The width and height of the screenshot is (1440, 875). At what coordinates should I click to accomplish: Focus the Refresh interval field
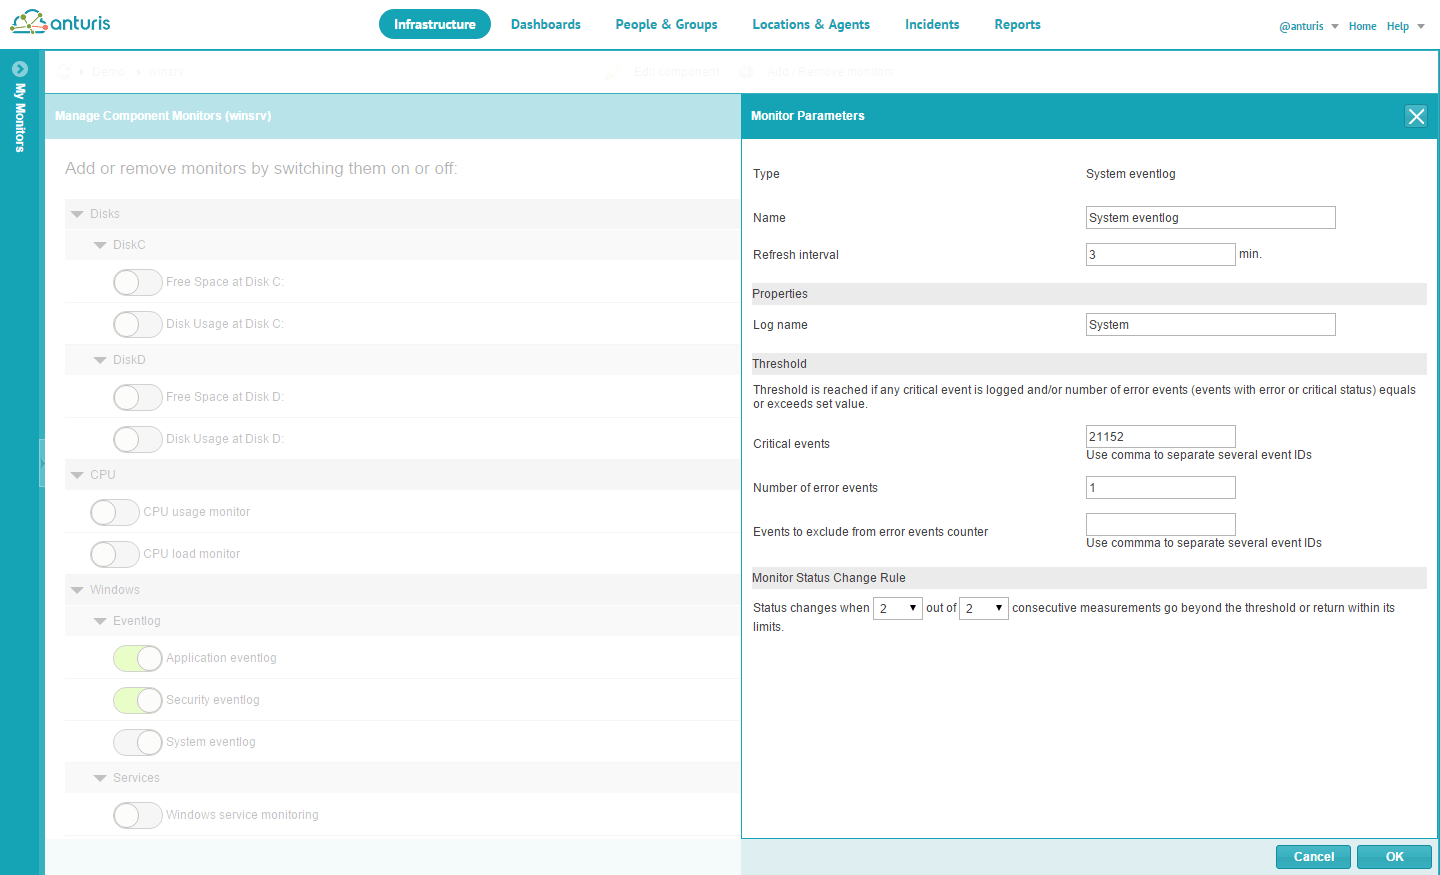1160,254
